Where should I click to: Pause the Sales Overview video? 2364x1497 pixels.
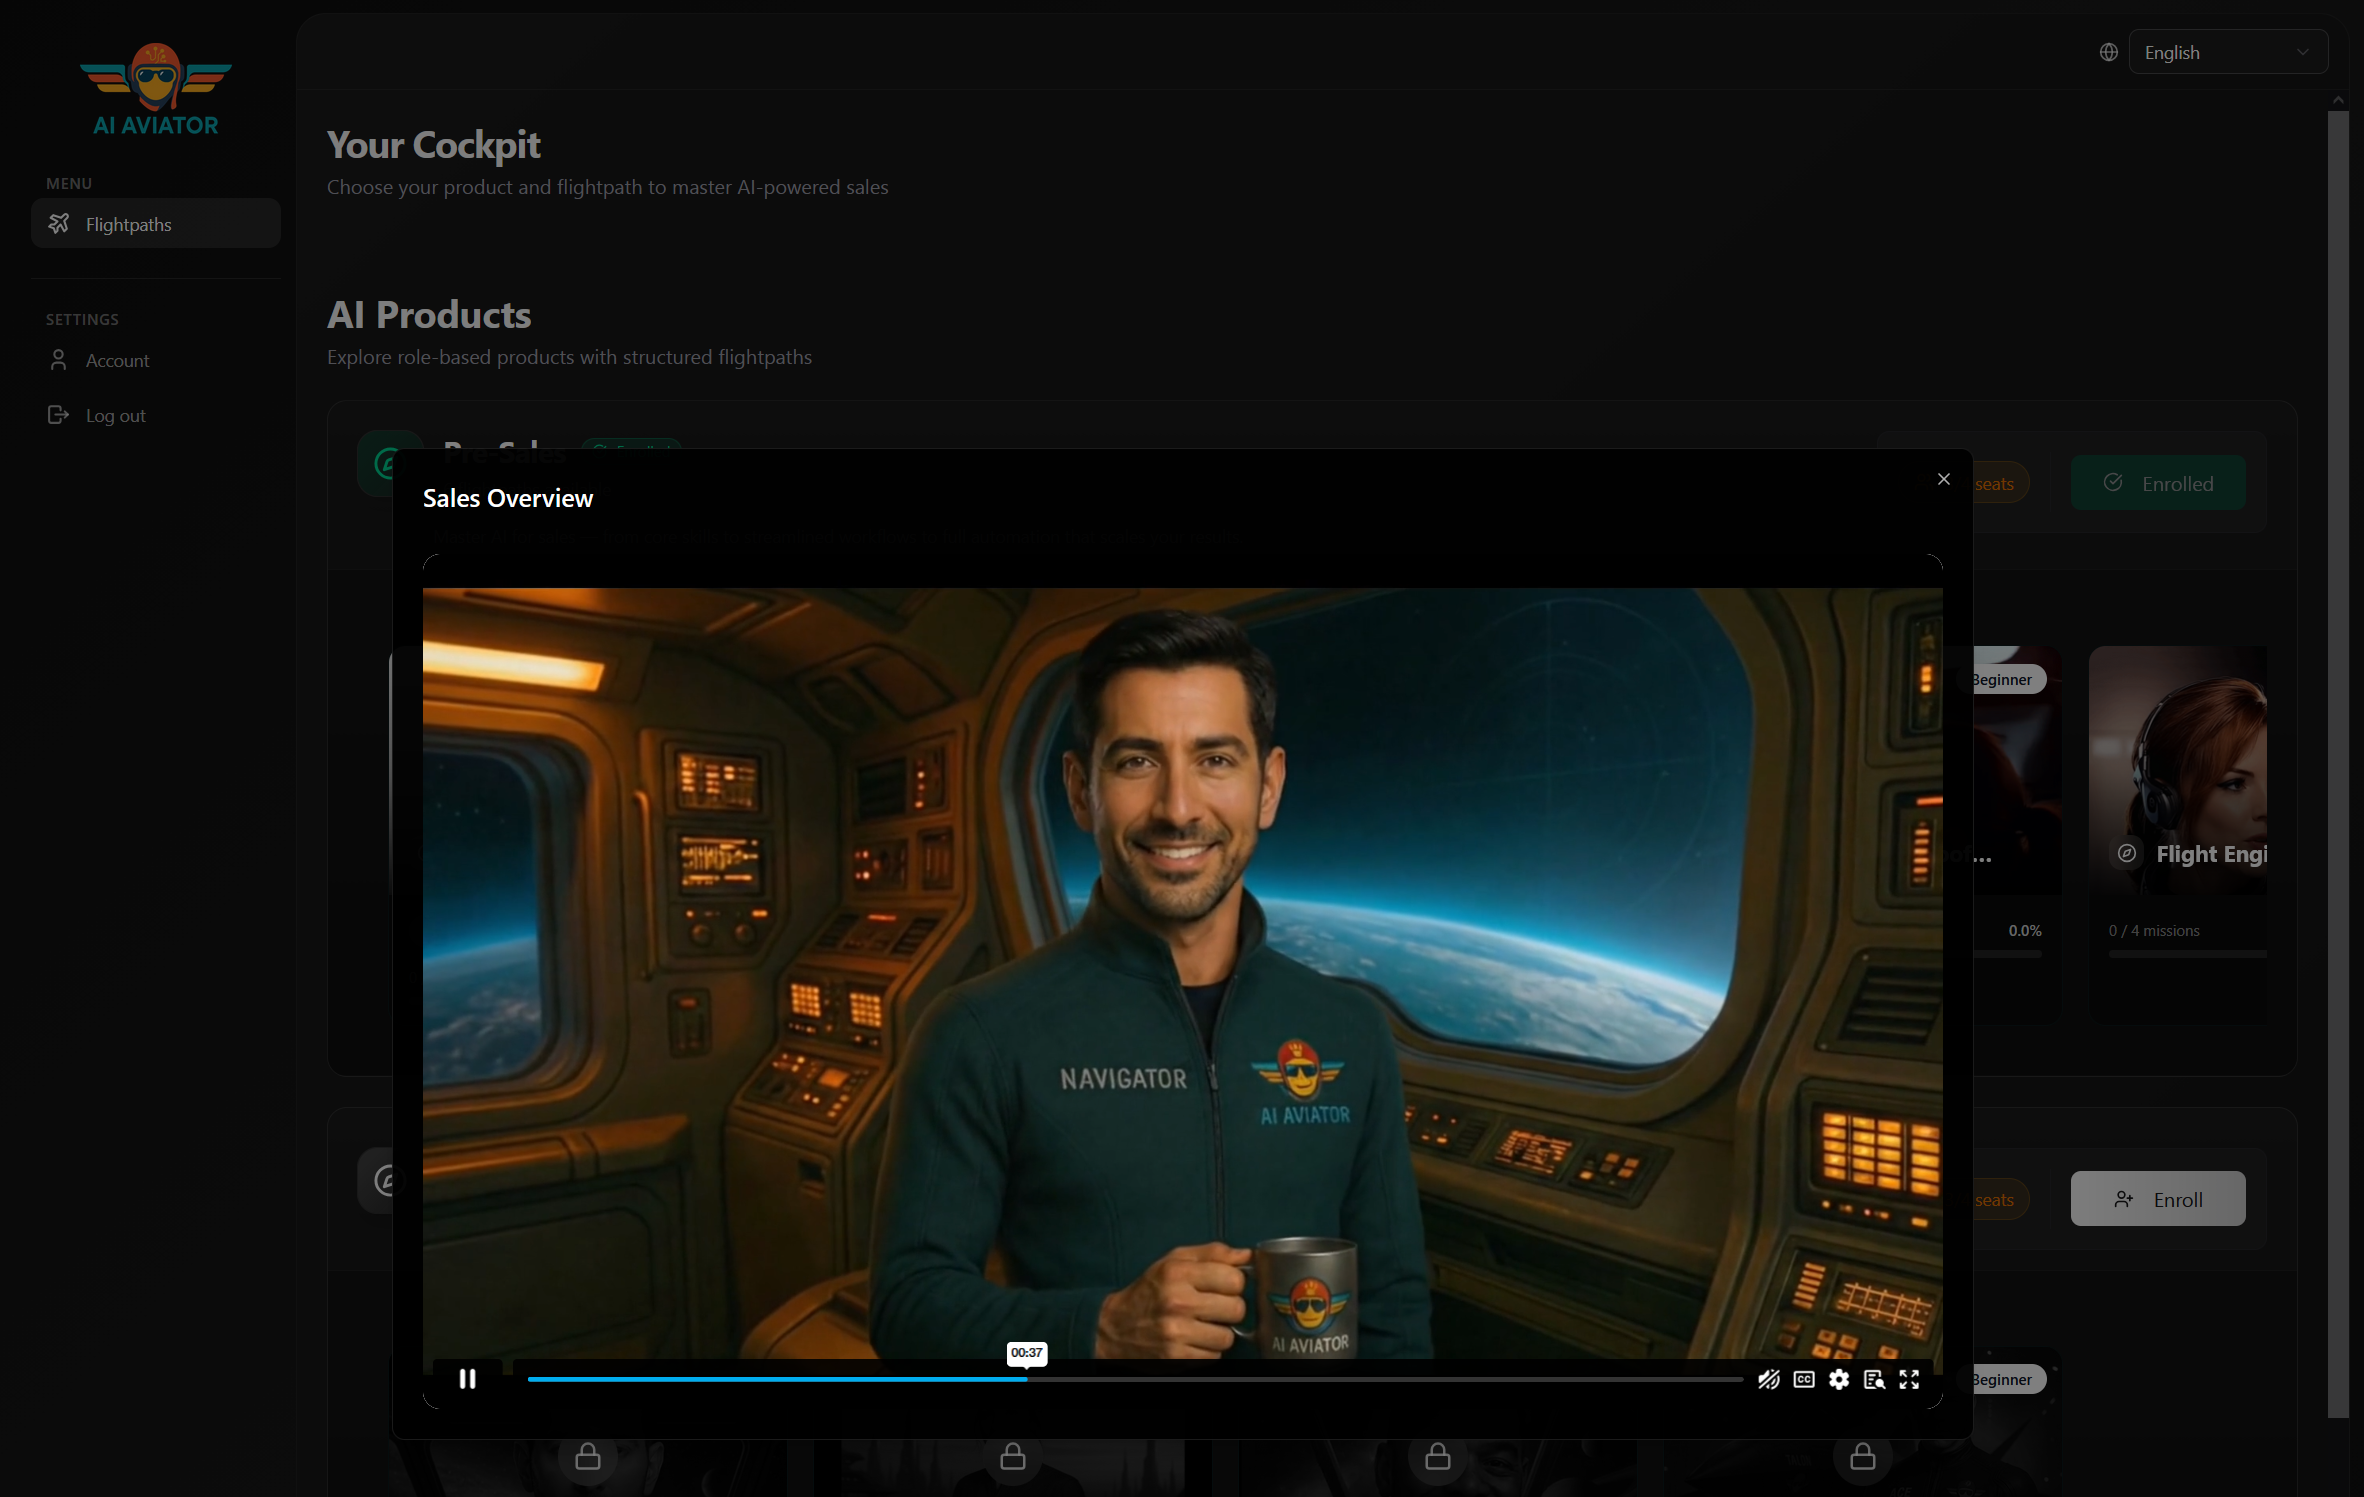(x=467, y=1379)
